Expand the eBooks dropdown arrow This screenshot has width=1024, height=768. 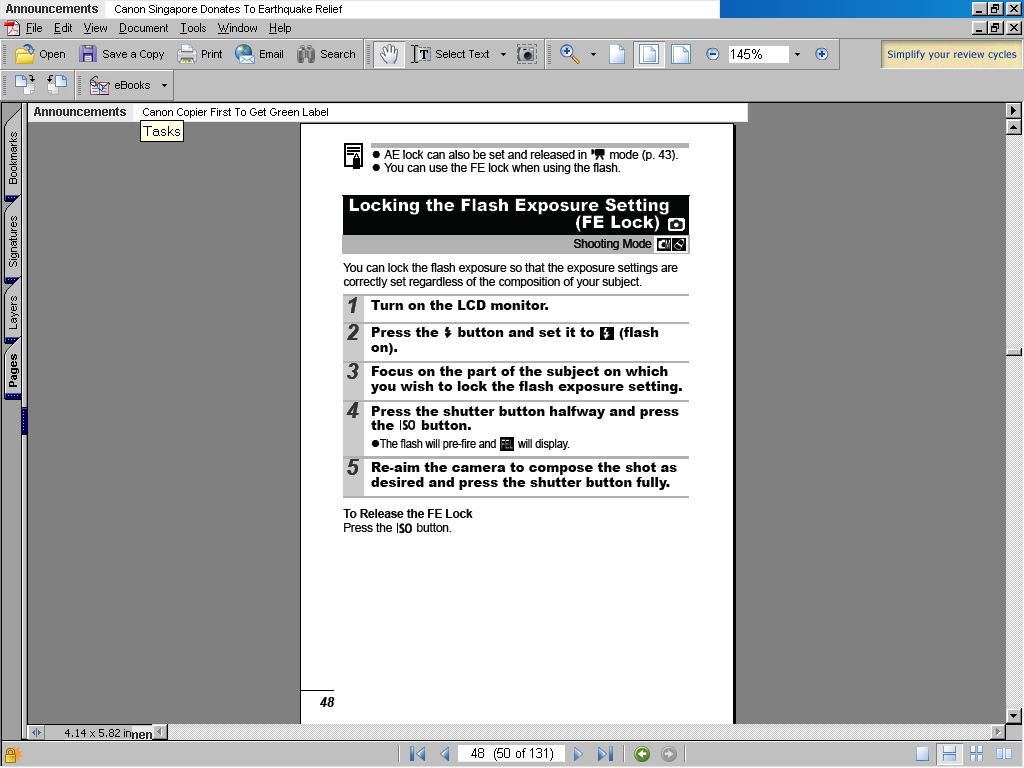pos(165,85)
